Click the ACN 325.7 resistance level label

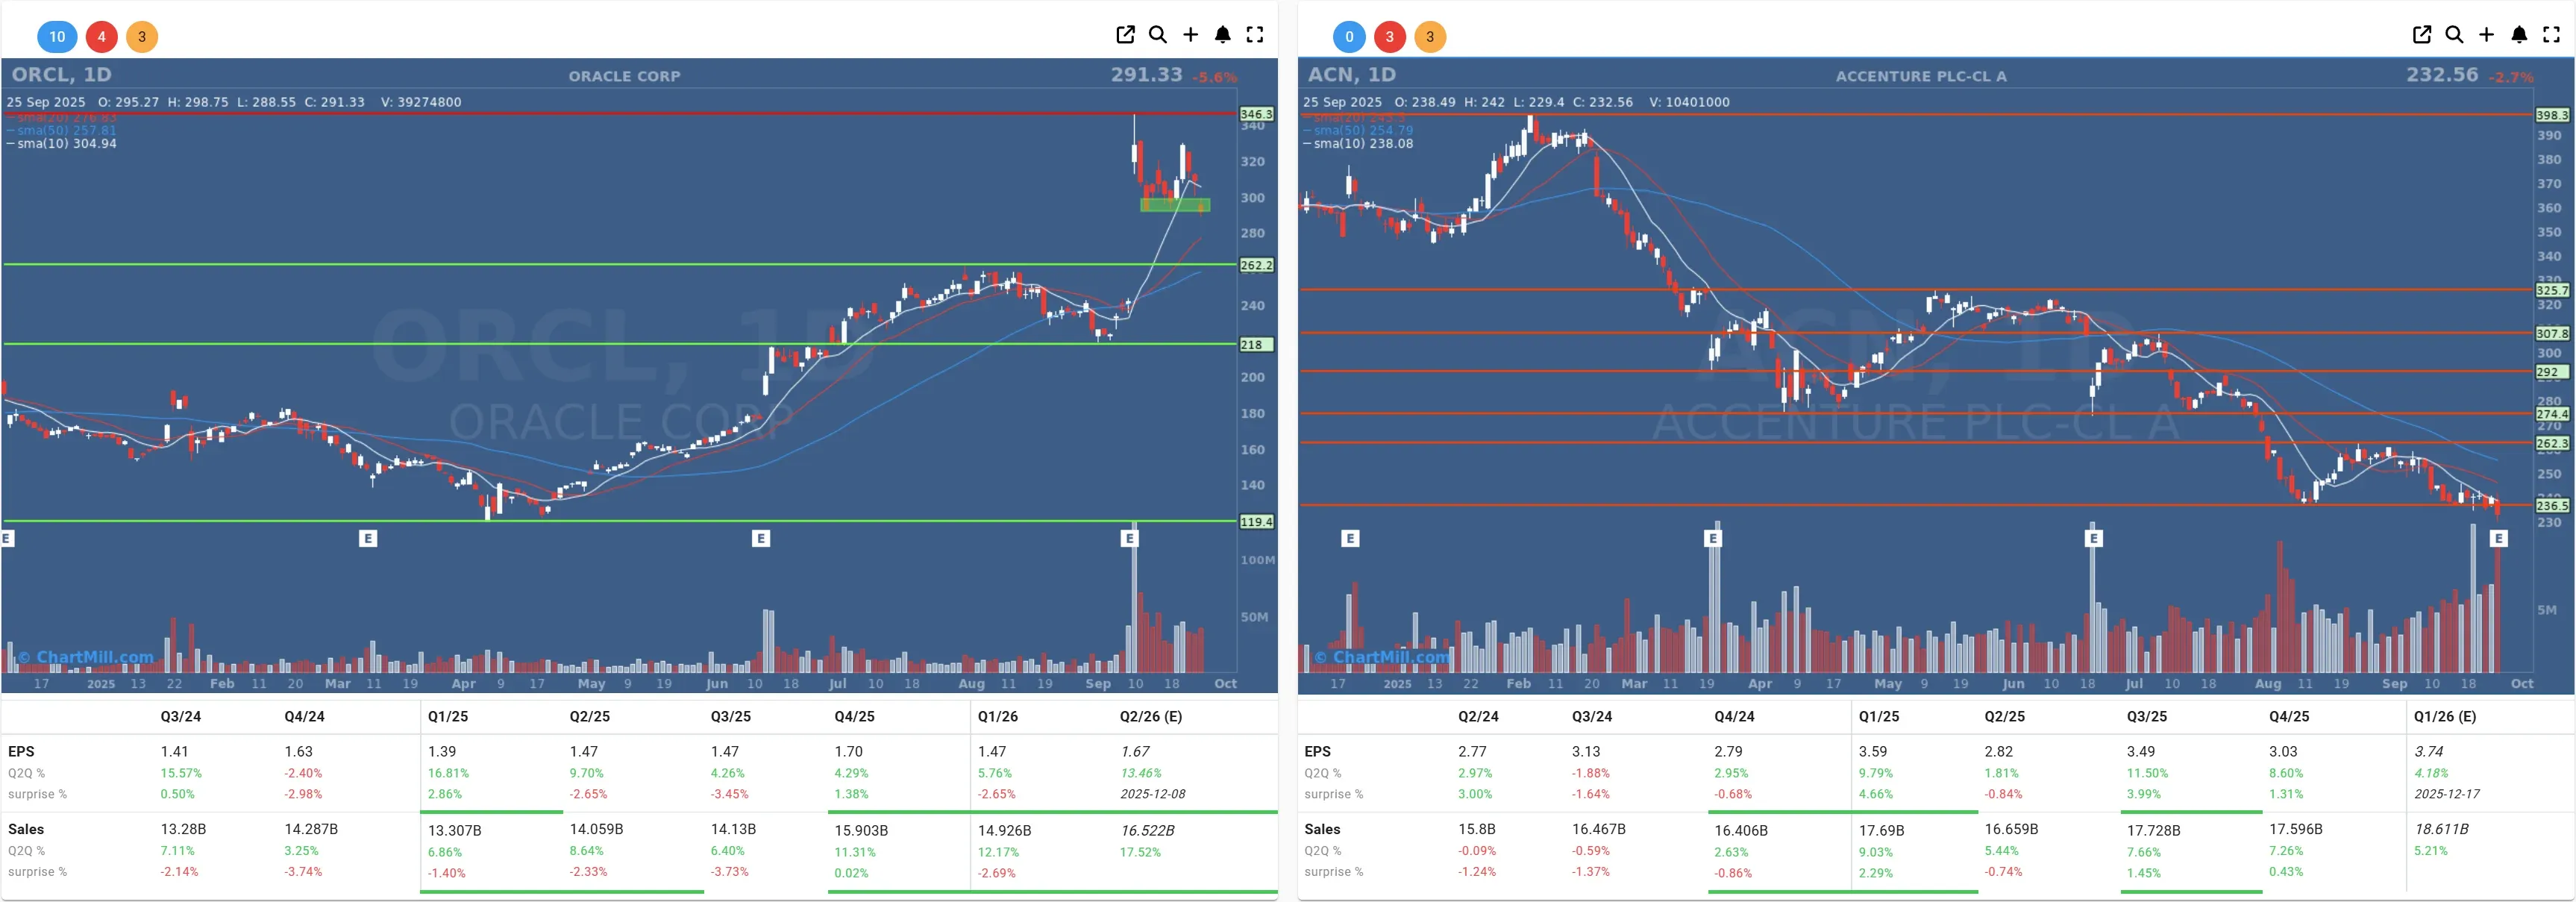point(2552,290)
